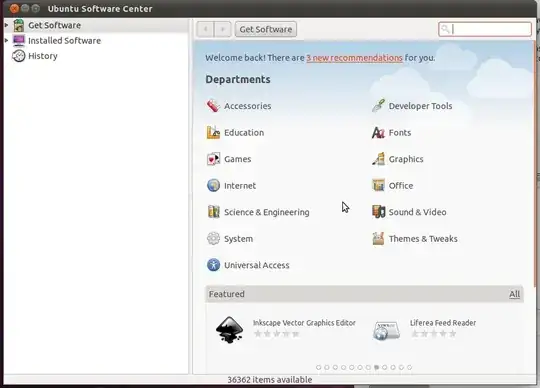Click the highlighted featured carousel dot
This screenshot has height=388, width=540.
pos(376,367)
